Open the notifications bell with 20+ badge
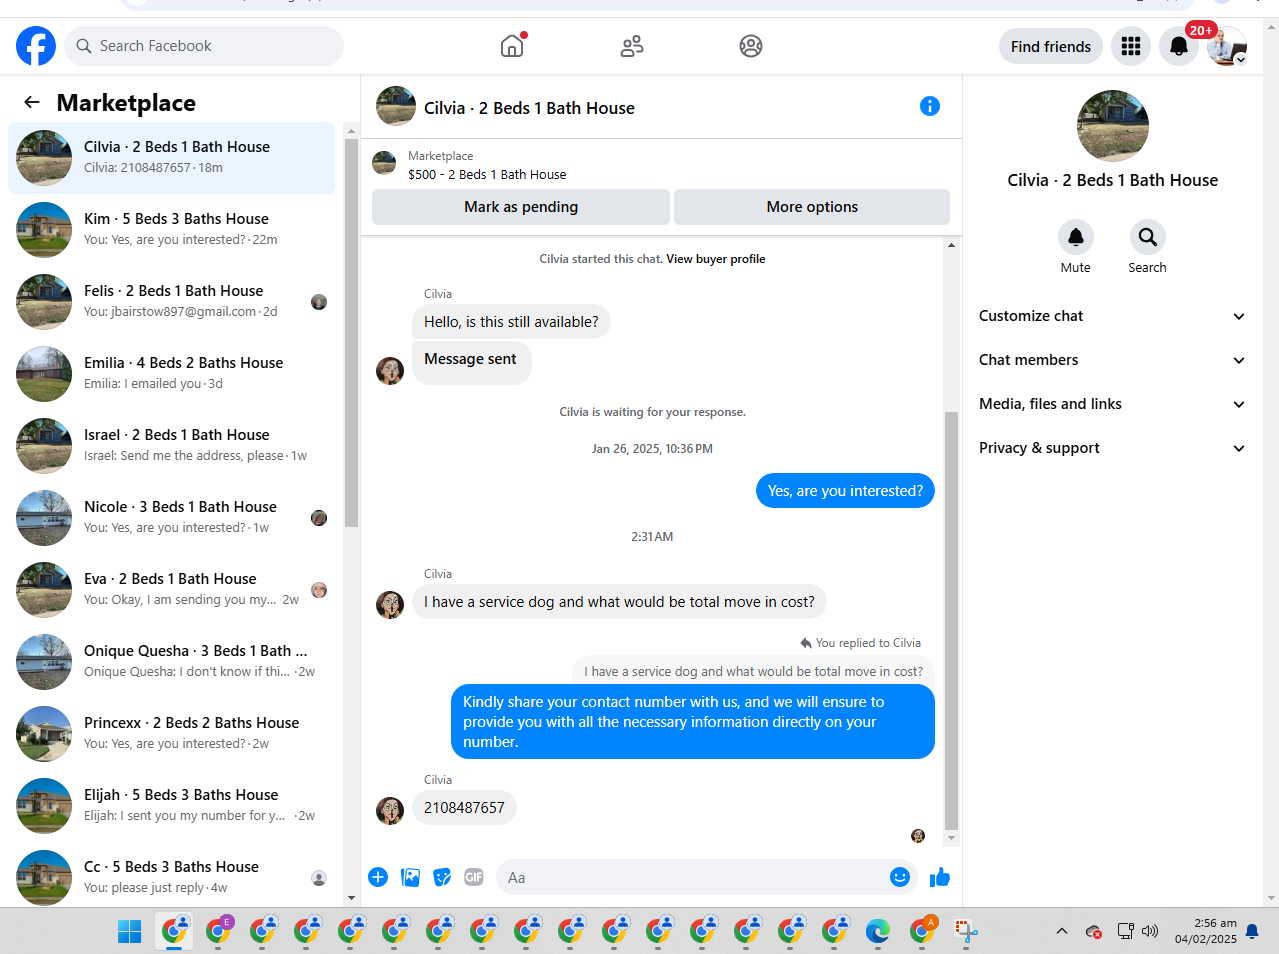This screenshot has width=1279, height=954. [1179, 46]
